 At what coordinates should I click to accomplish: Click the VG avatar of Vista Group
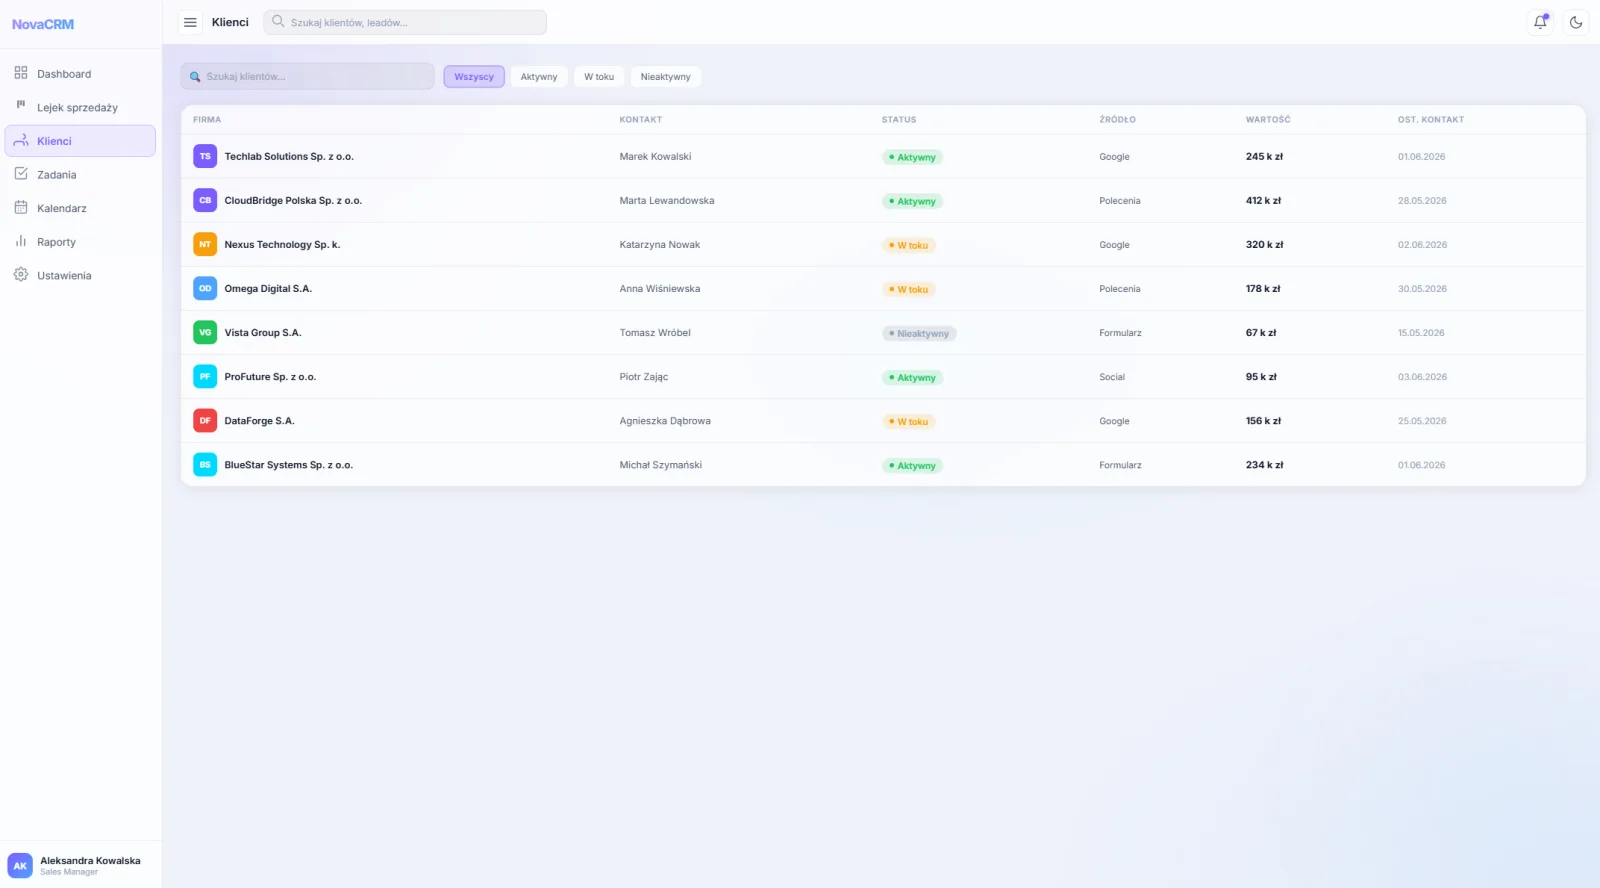[205, 333]
